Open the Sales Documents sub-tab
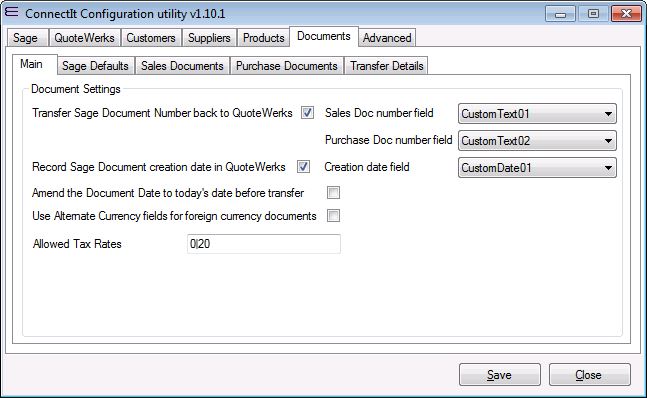This screenshot has width=647, height=398. [182, 66]
